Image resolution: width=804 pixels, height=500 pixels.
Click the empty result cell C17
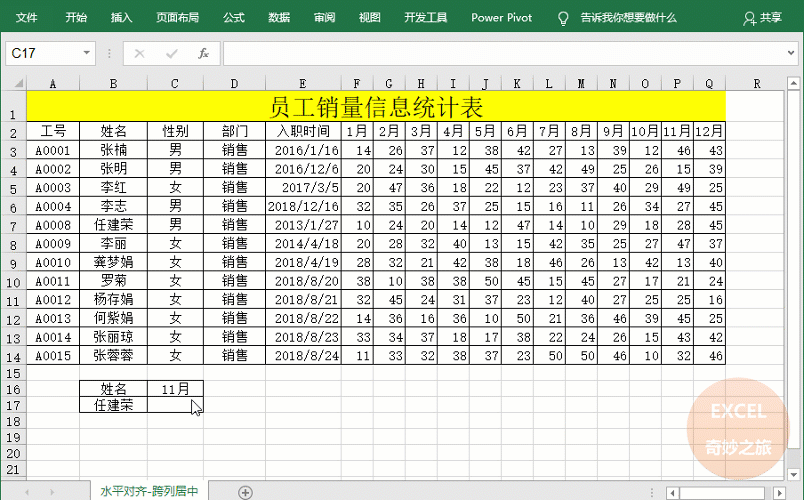[175, 405]
